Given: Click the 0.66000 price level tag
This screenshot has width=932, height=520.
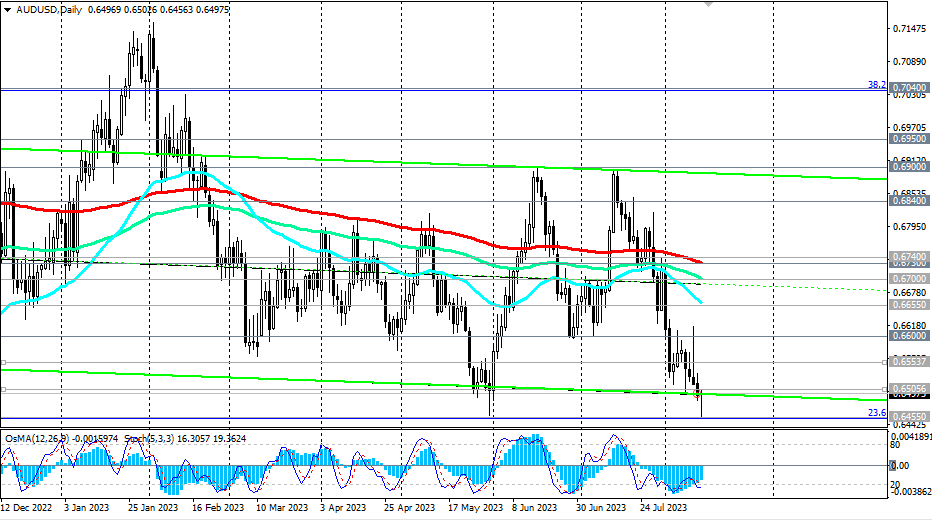Looking at the screenshot, I should [909, 336].
